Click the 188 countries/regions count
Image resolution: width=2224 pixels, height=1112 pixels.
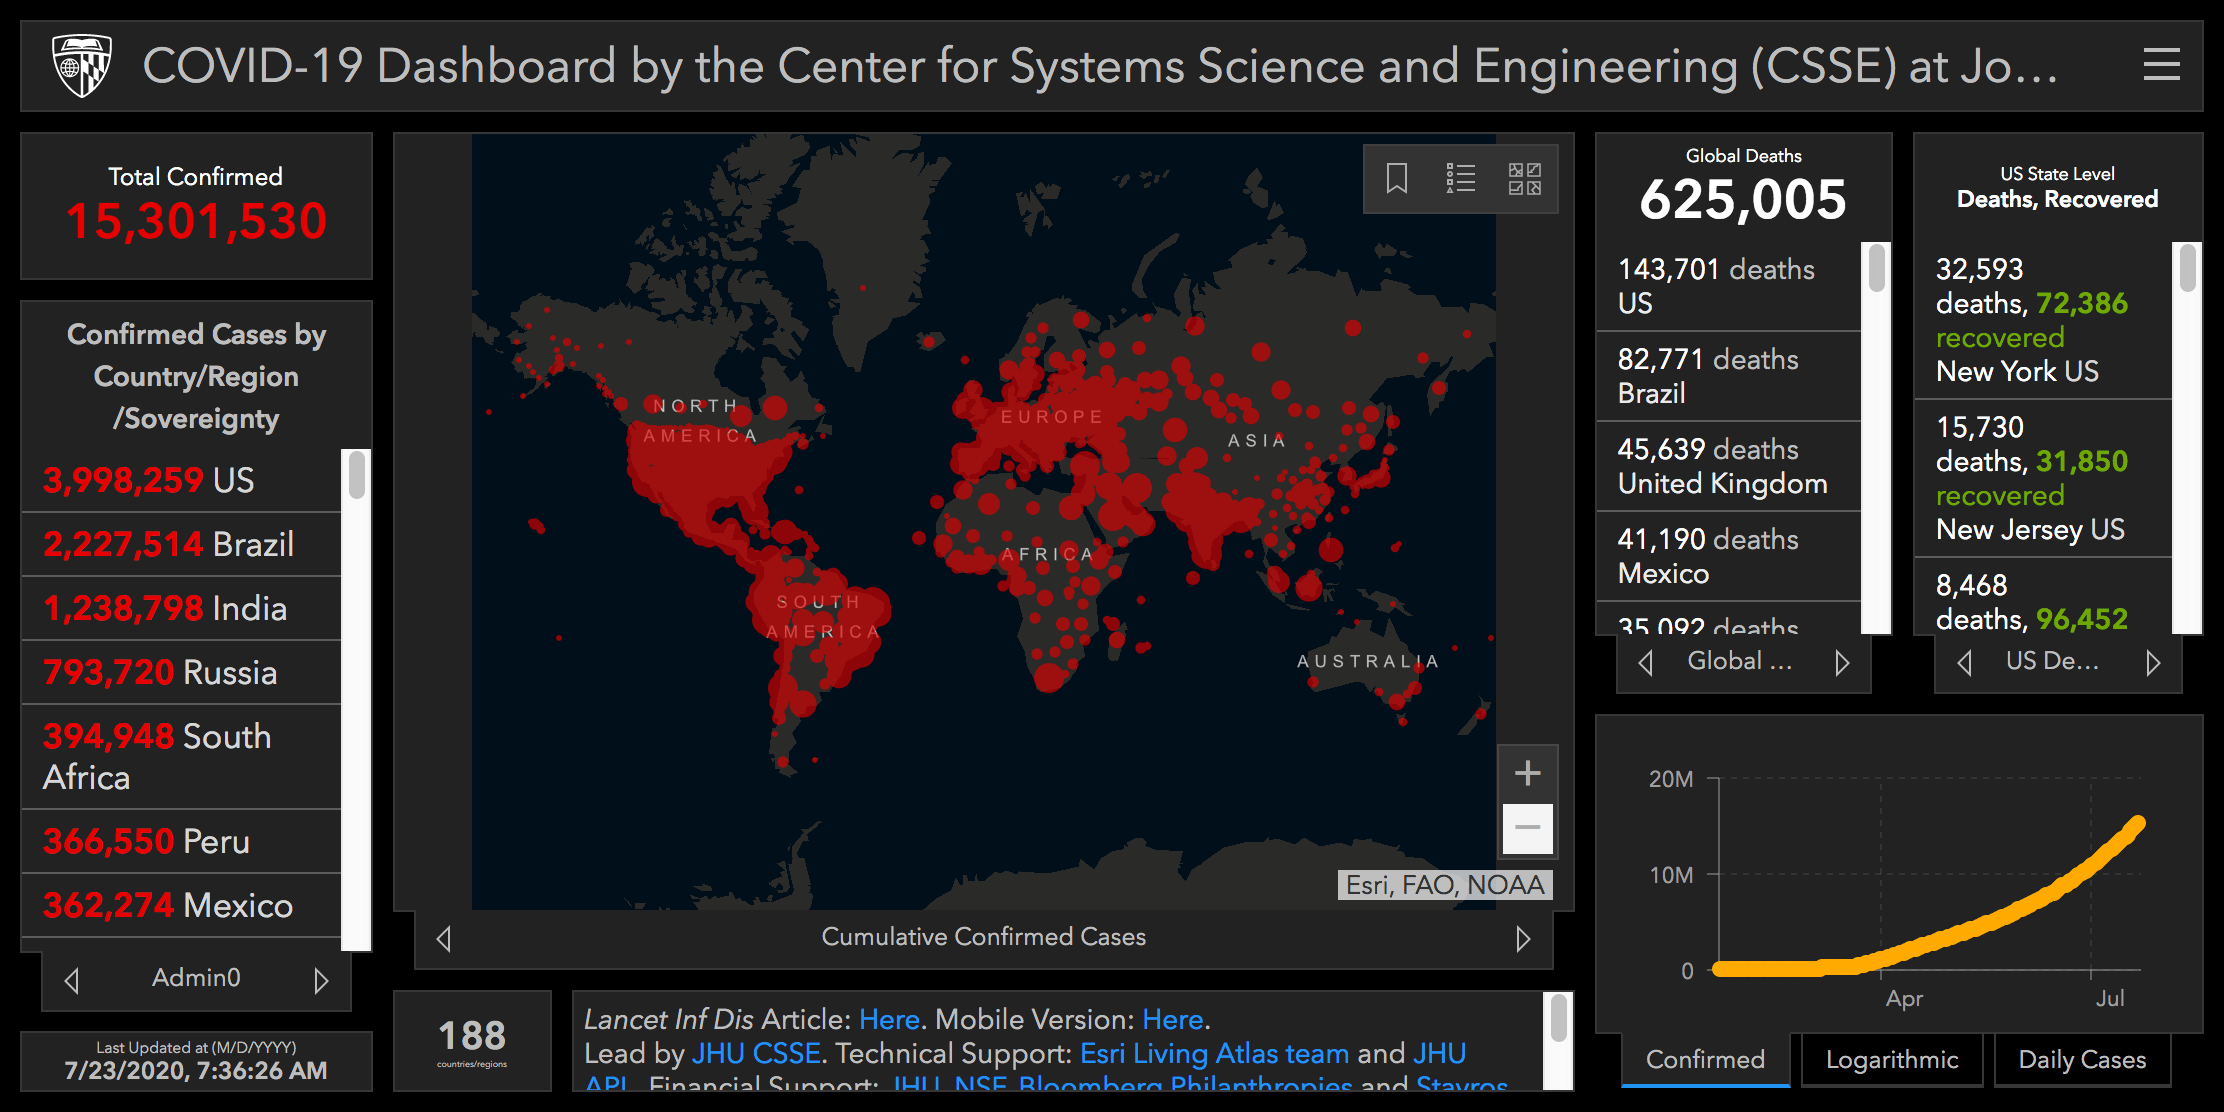(x=472, y=1035)
